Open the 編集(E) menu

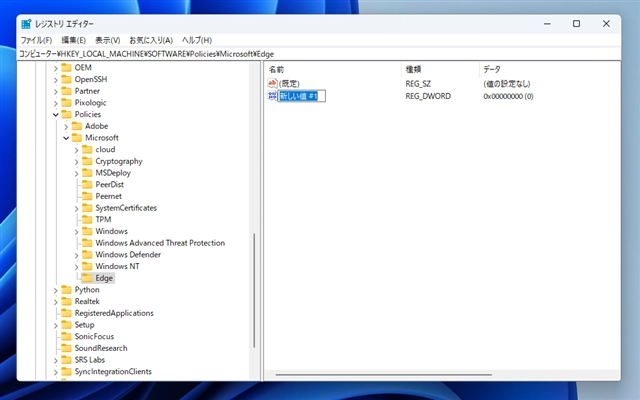tap(73, 40)
